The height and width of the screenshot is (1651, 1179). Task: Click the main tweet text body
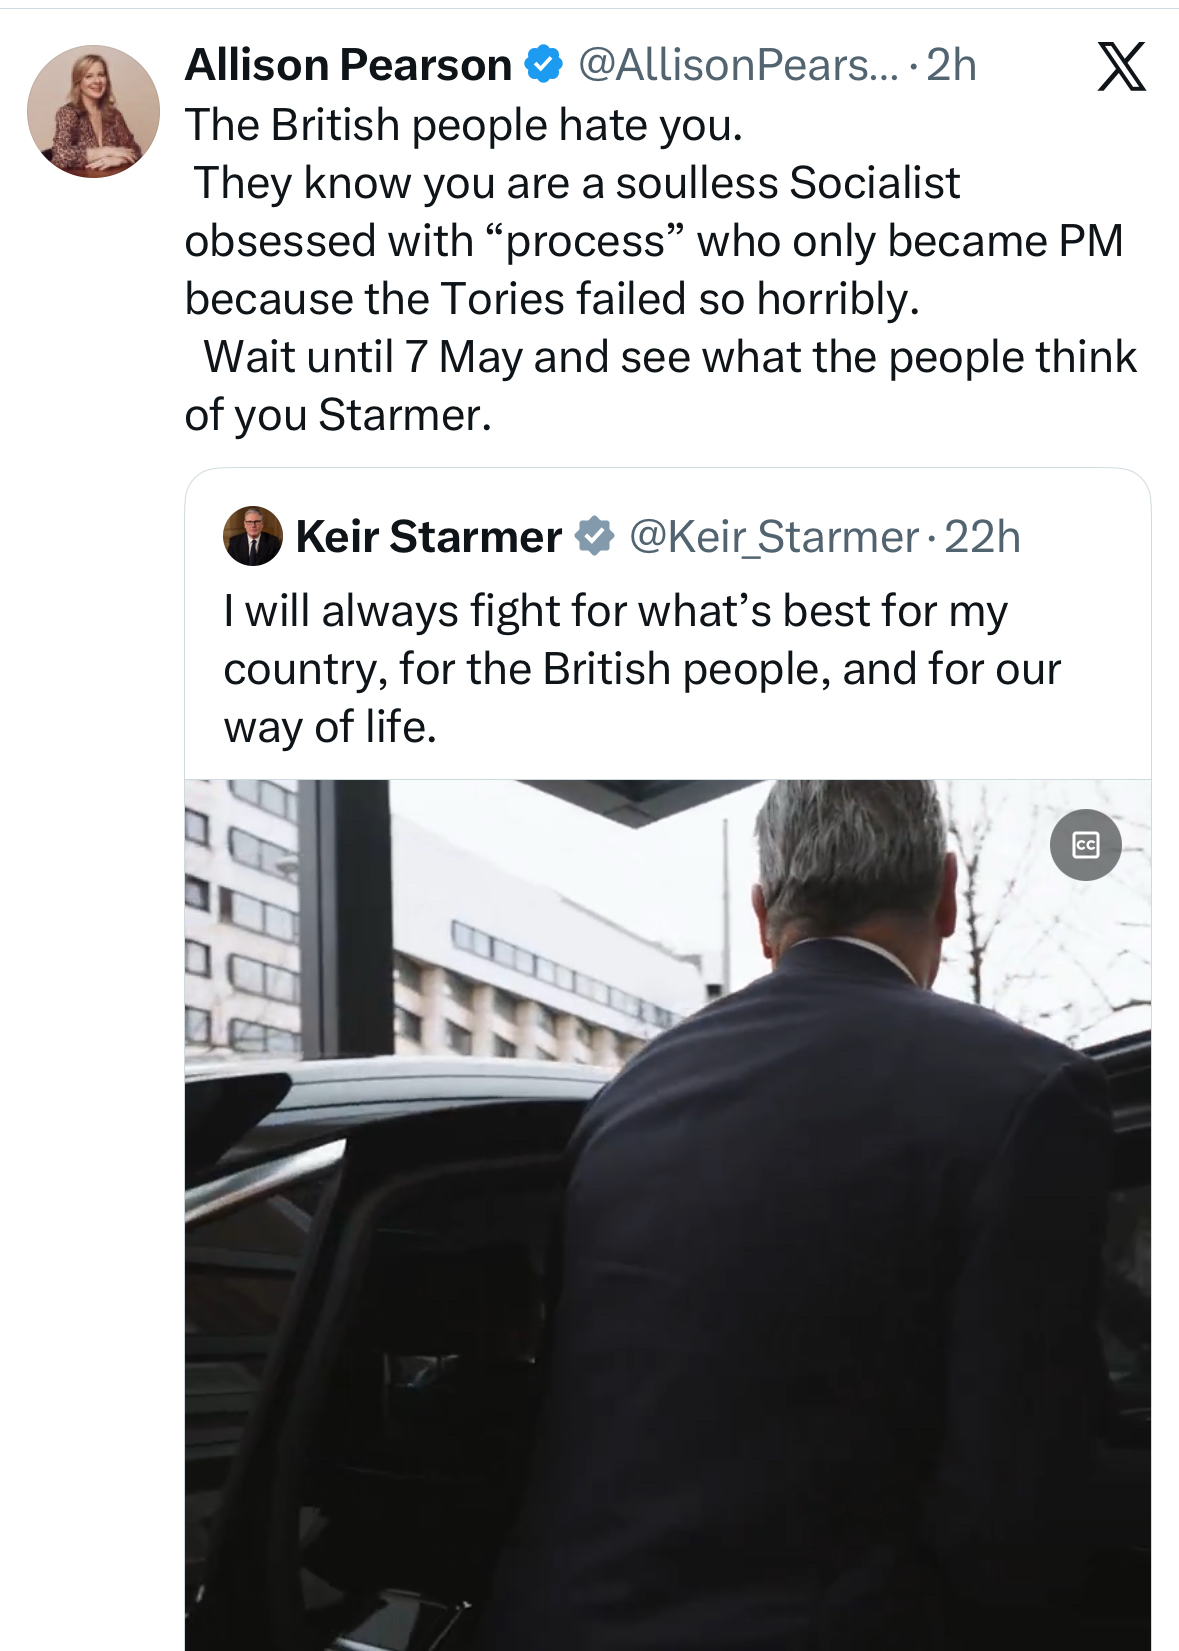click(655, 270)
